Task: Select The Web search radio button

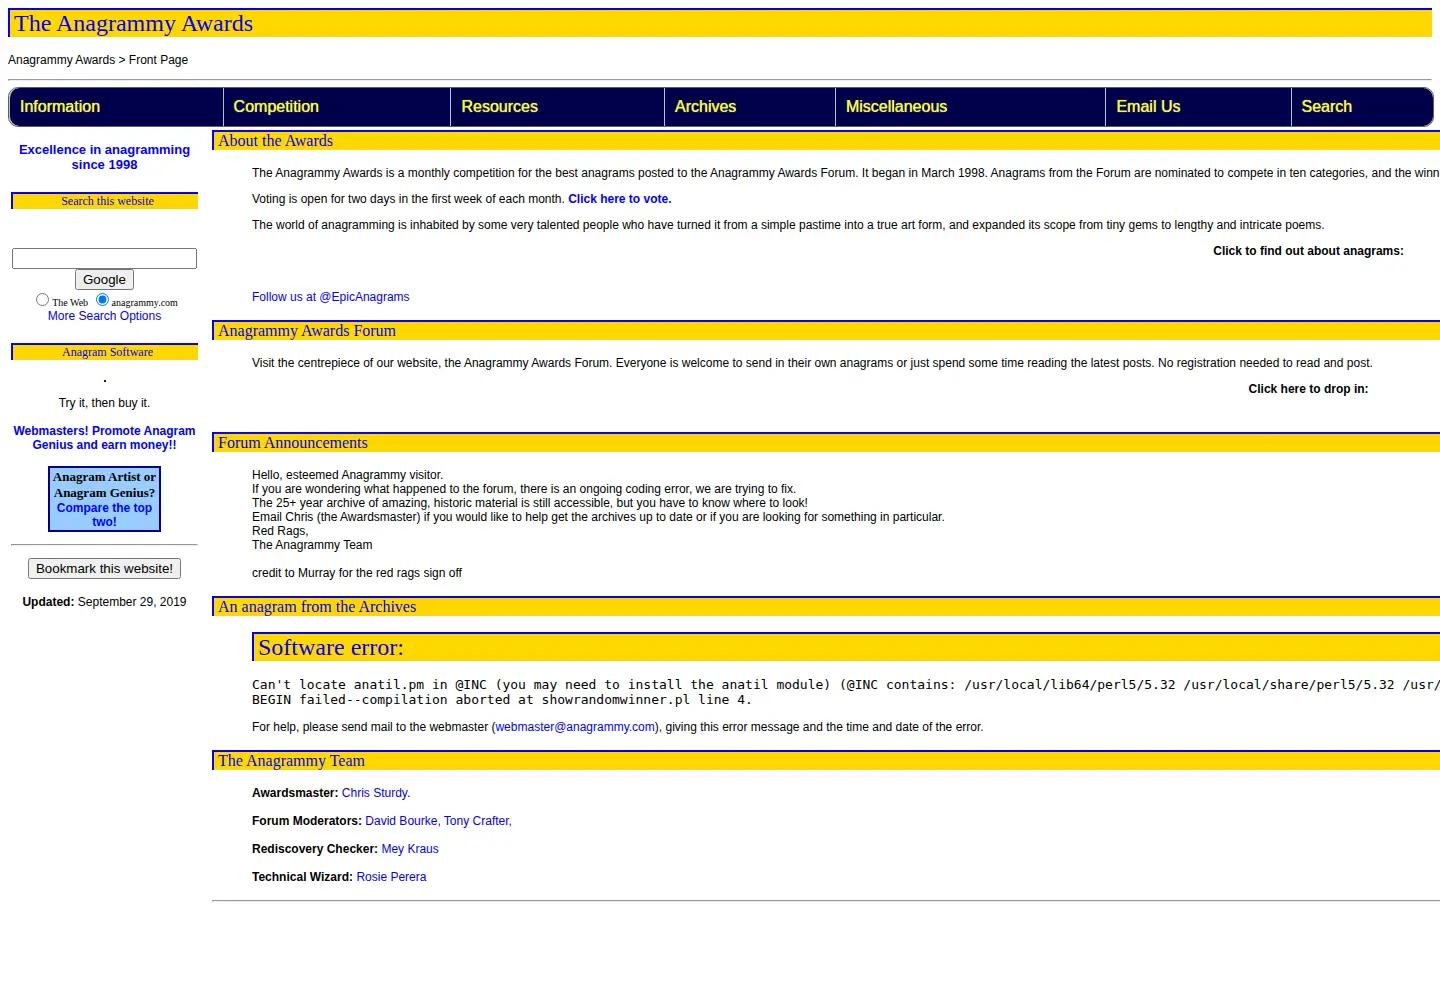Action: pyautogui.click(x=42, y=300)
